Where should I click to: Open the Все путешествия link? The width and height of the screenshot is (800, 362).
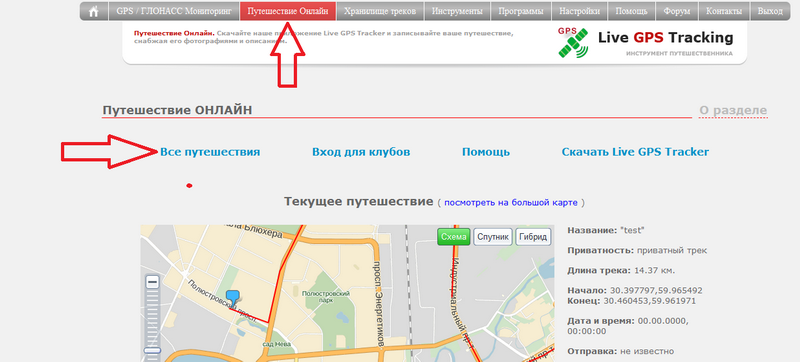click(210, 152)
